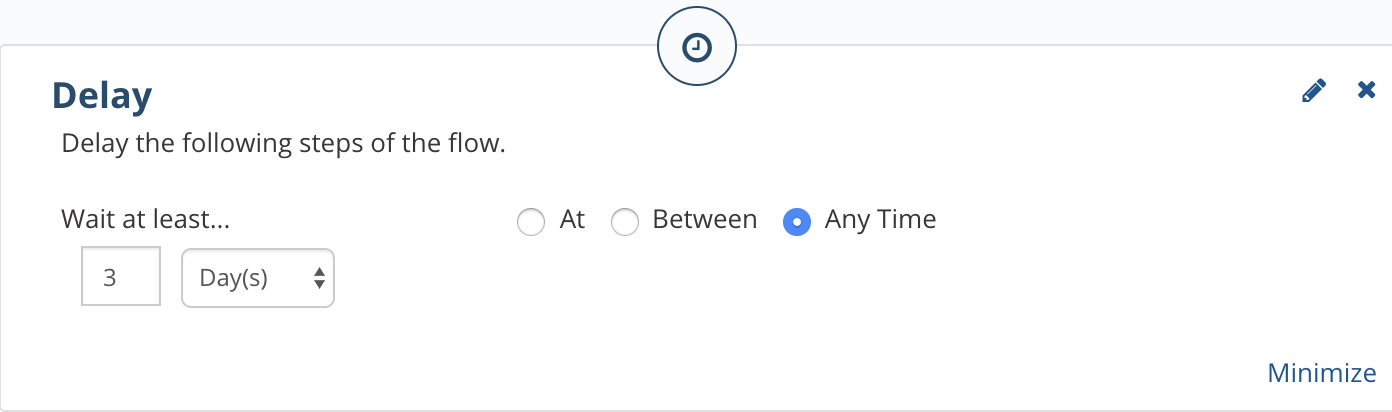Click the "Any Time" label text
Image resolution: width=1392 pixels, height=412 pixels.
click(x=881, y=220)
